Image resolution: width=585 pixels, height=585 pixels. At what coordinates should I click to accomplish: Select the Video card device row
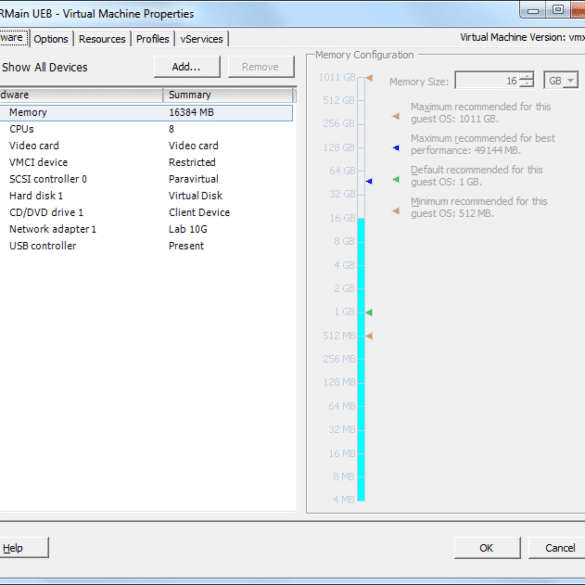[x=146, y=146]
